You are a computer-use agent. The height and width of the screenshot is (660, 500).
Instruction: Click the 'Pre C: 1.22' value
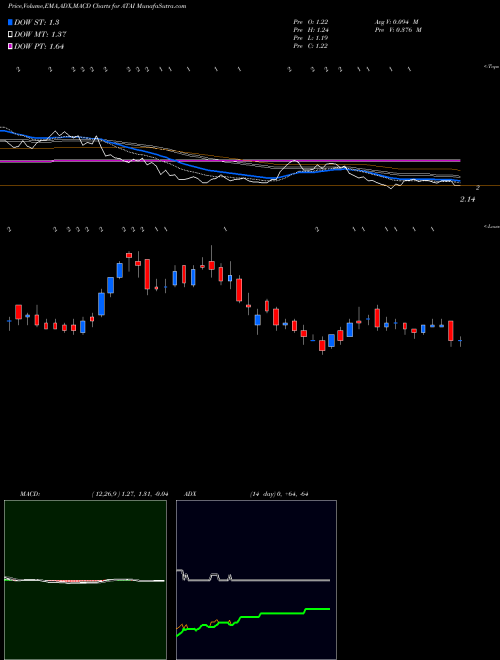tap(311, 46)
